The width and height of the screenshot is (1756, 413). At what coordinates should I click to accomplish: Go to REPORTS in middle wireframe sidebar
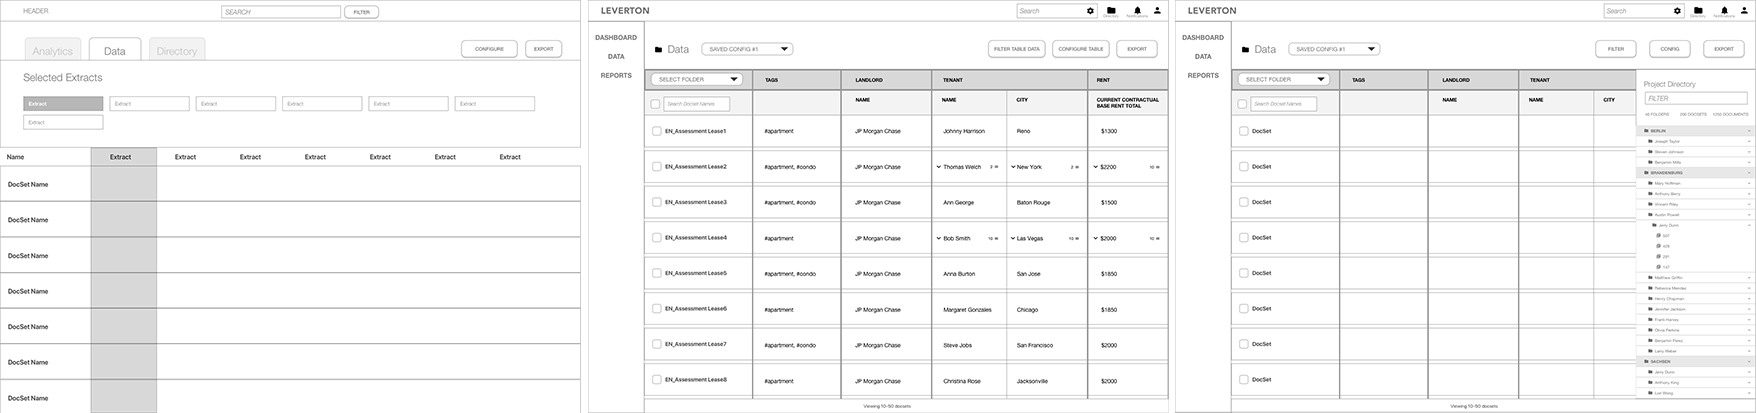(x=616, y=75)
